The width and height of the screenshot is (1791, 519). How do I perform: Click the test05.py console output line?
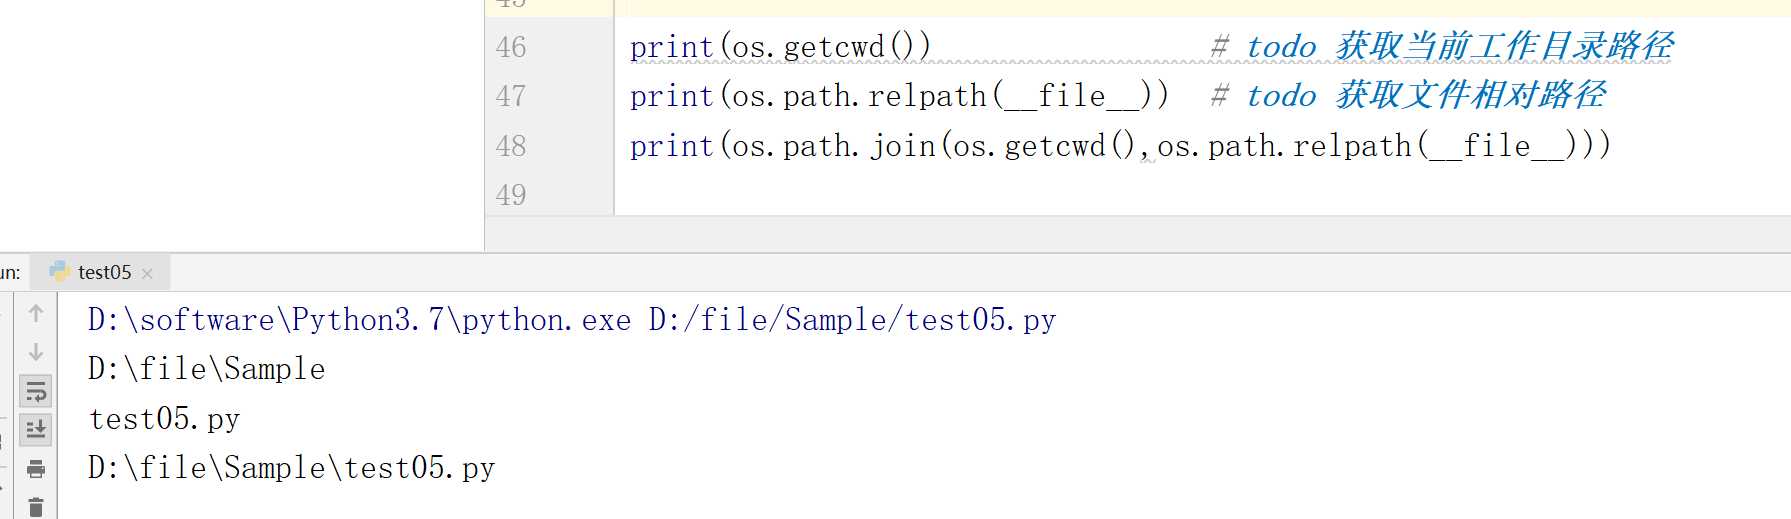(x=164, y=419)
